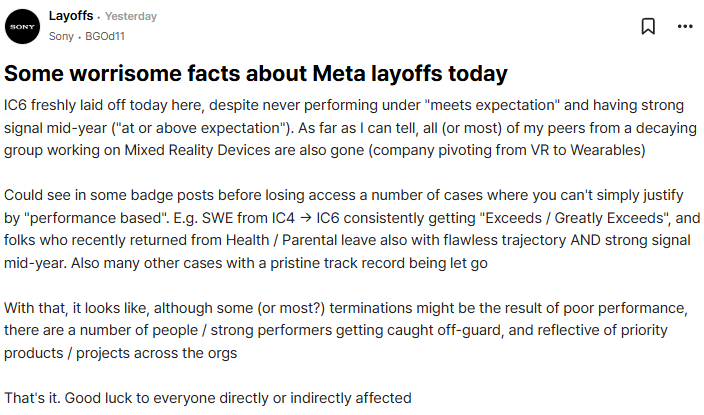Click the Yesterday timestamp
Screen dimensions: 704x415
pyautogui.click(x=131, y=16)
